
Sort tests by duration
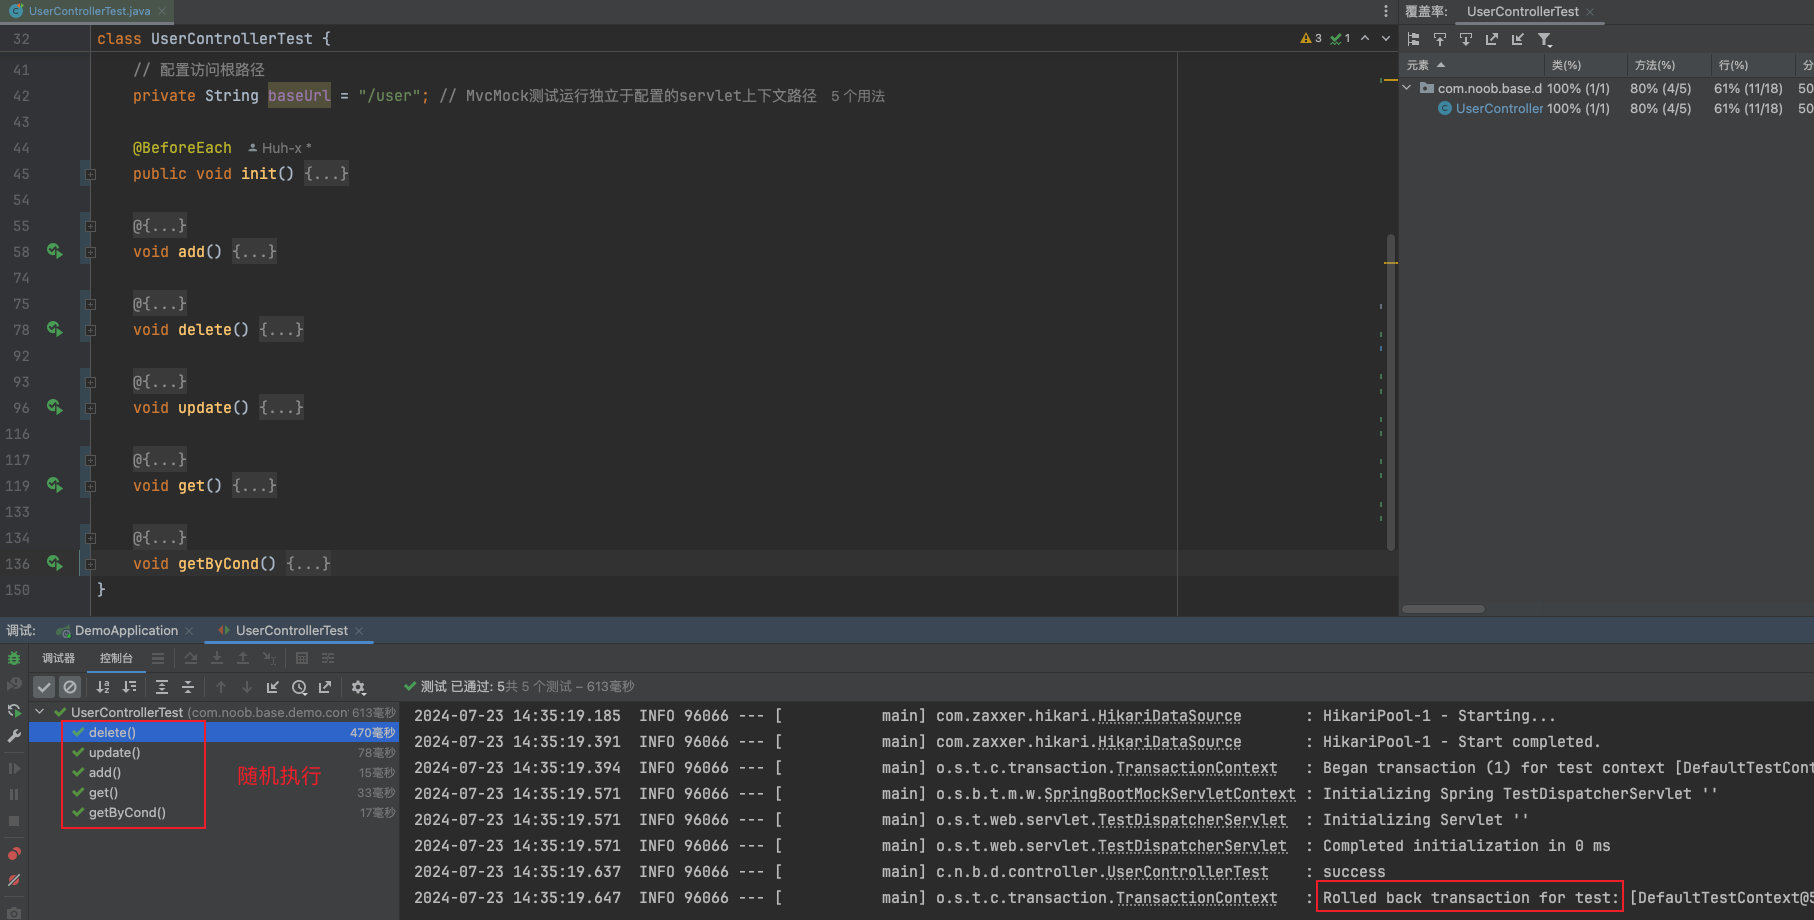click(x=129, y=687)
